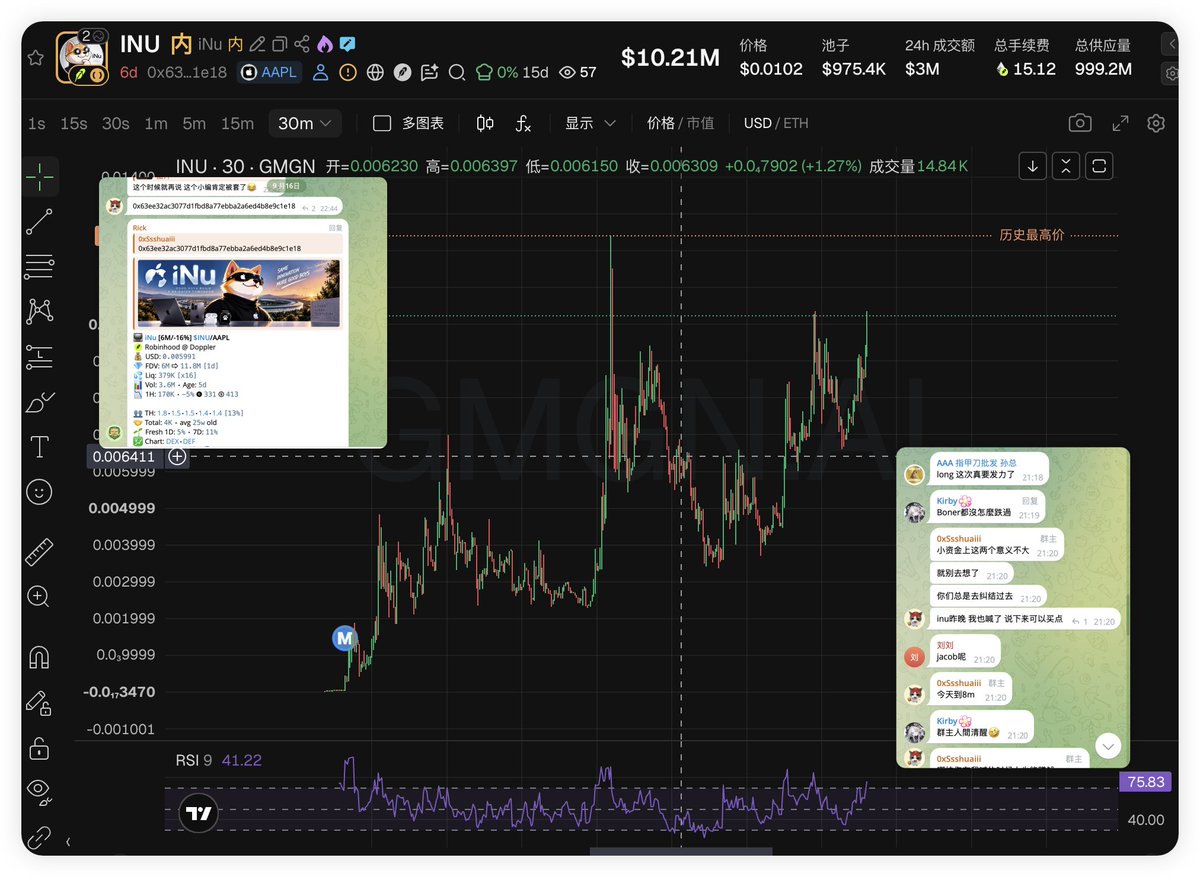Toggle stay-in-drawing-mode pencil lock

(40, 703)
